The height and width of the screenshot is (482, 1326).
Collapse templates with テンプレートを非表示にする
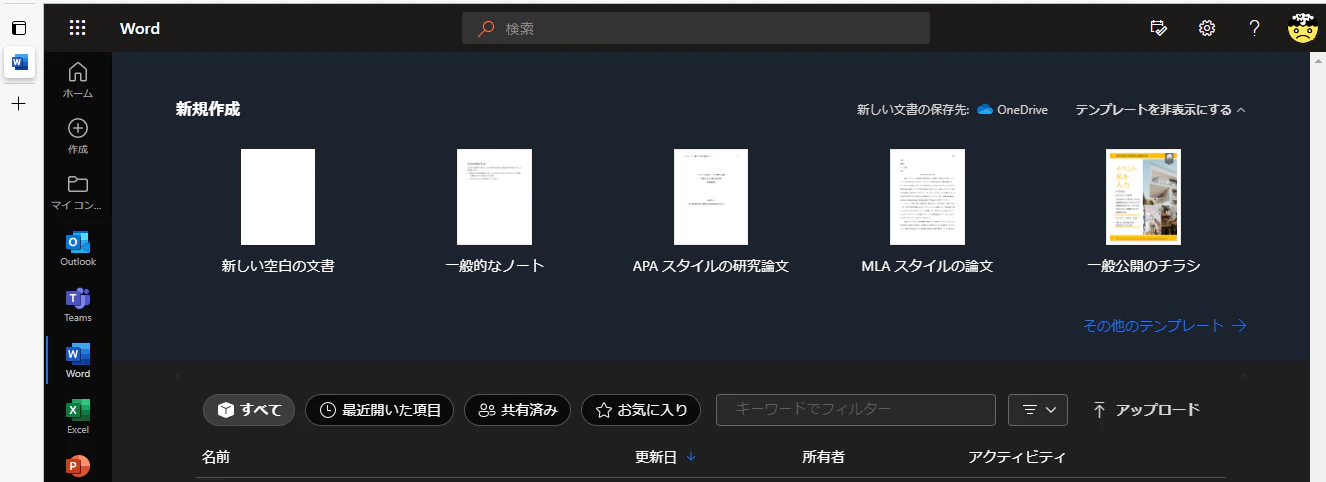click(x=1161, y=110)
